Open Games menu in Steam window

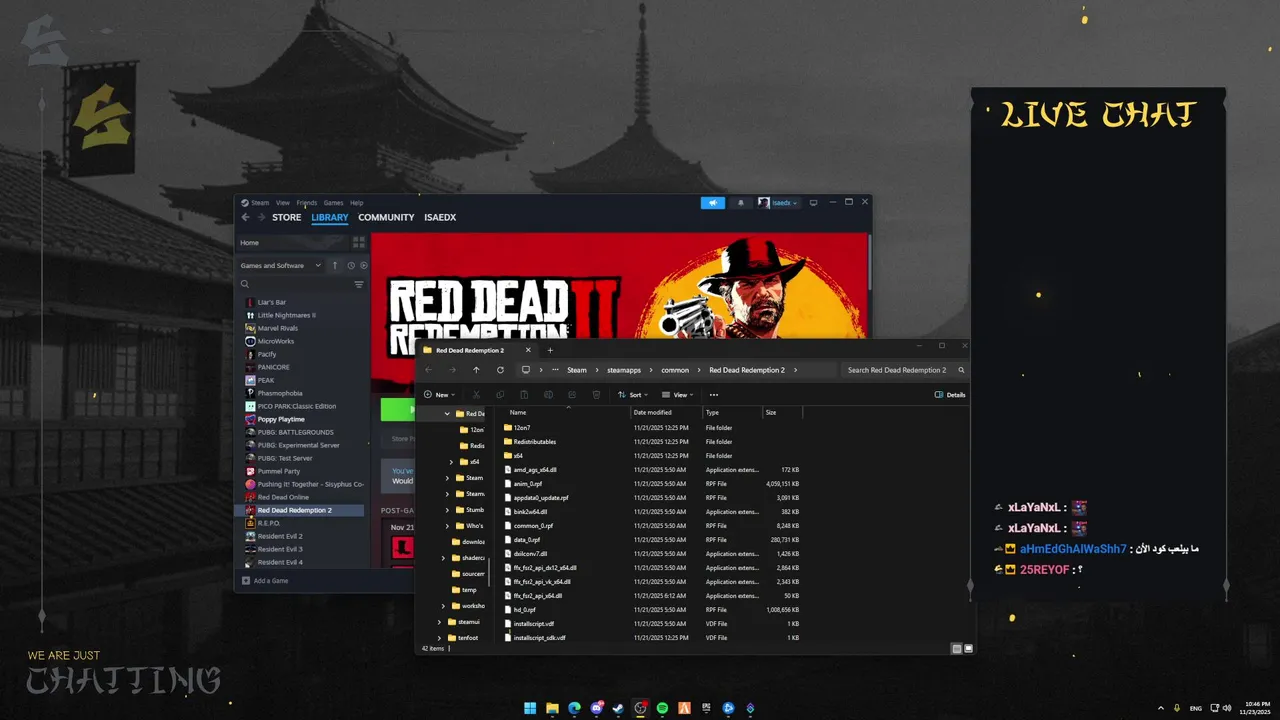tap(333, 203)
